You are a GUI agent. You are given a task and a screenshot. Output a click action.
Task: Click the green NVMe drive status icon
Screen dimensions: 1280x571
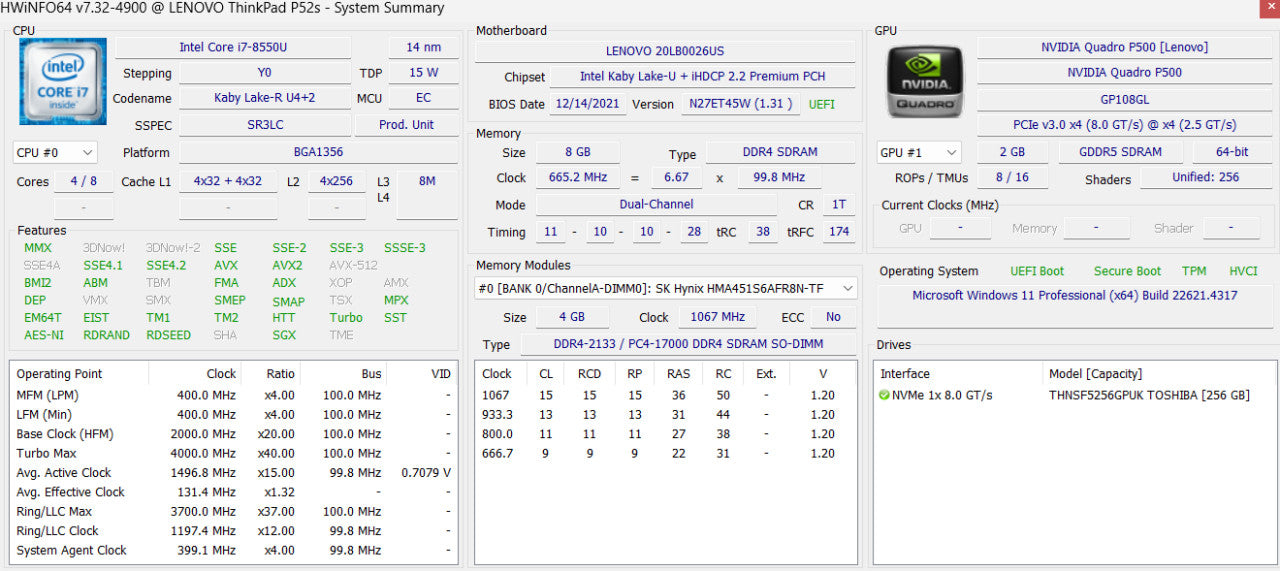(x=884, y=395)
